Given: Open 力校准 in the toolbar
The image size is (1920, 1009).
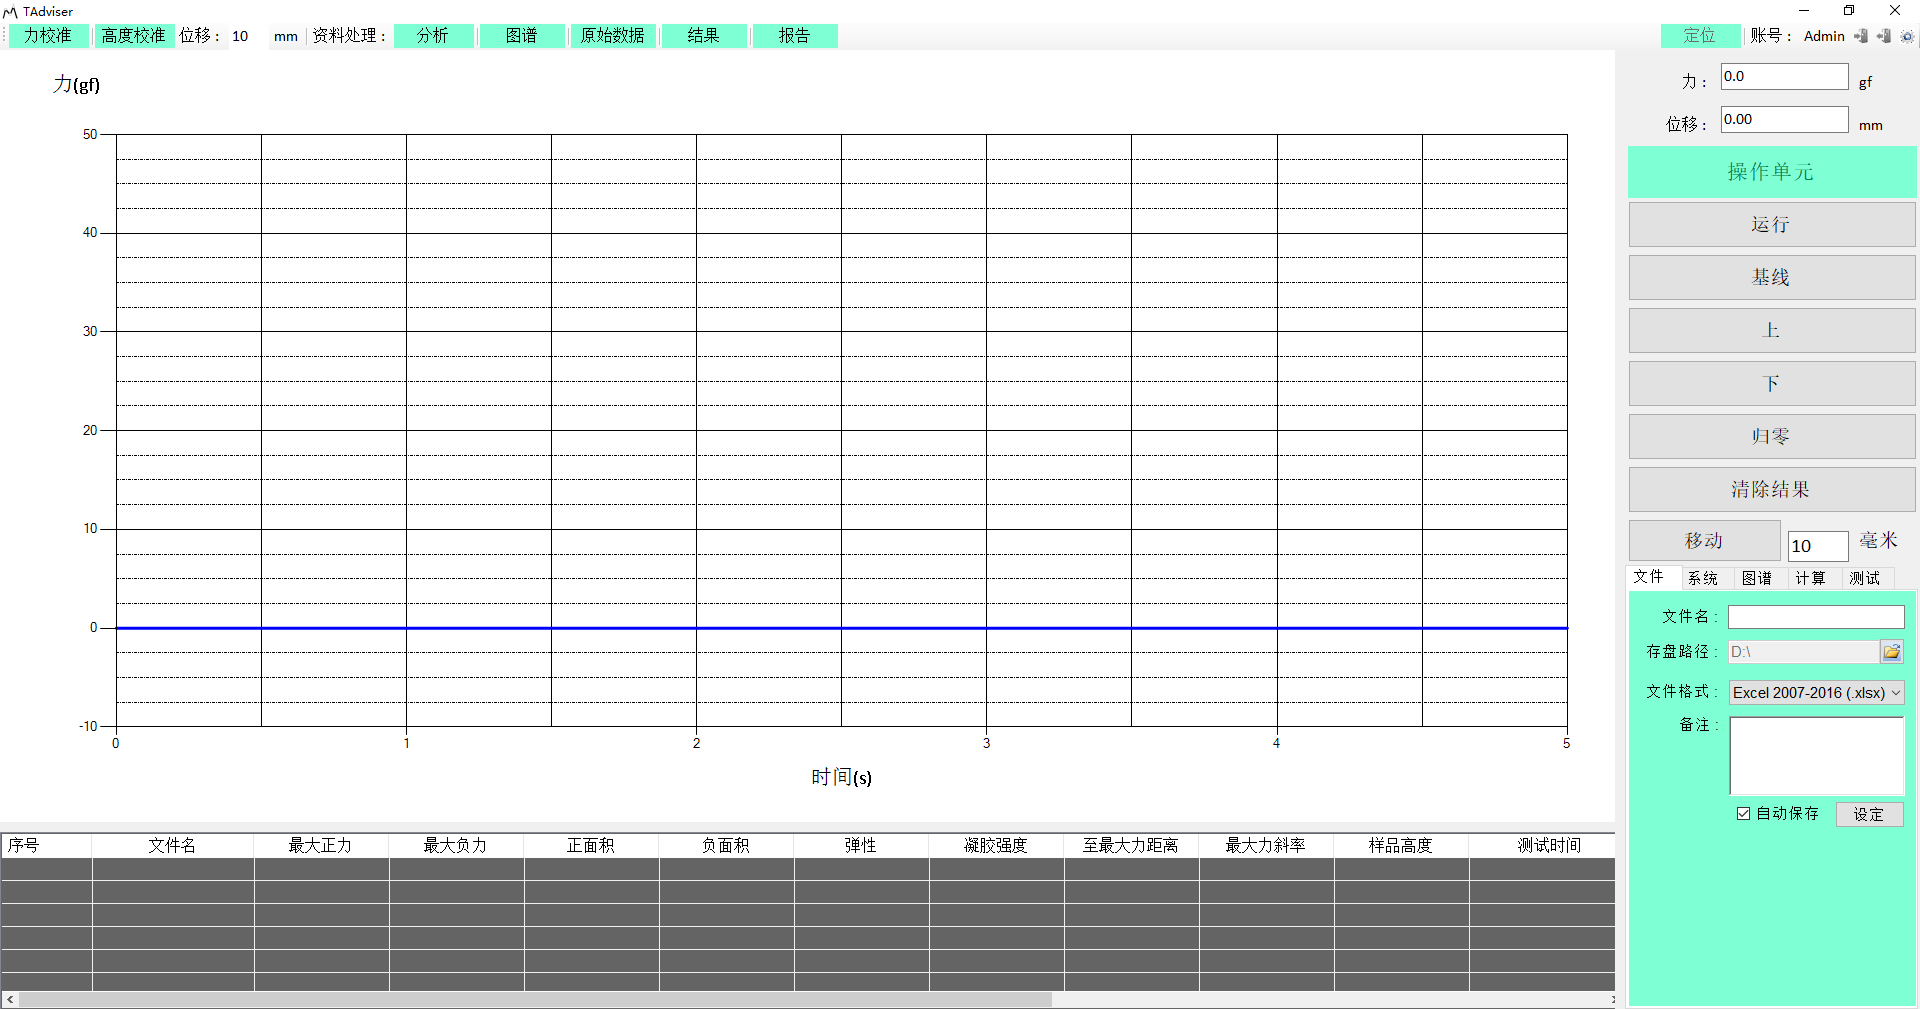Looking at the screenshot, I should tap(48, 36).
